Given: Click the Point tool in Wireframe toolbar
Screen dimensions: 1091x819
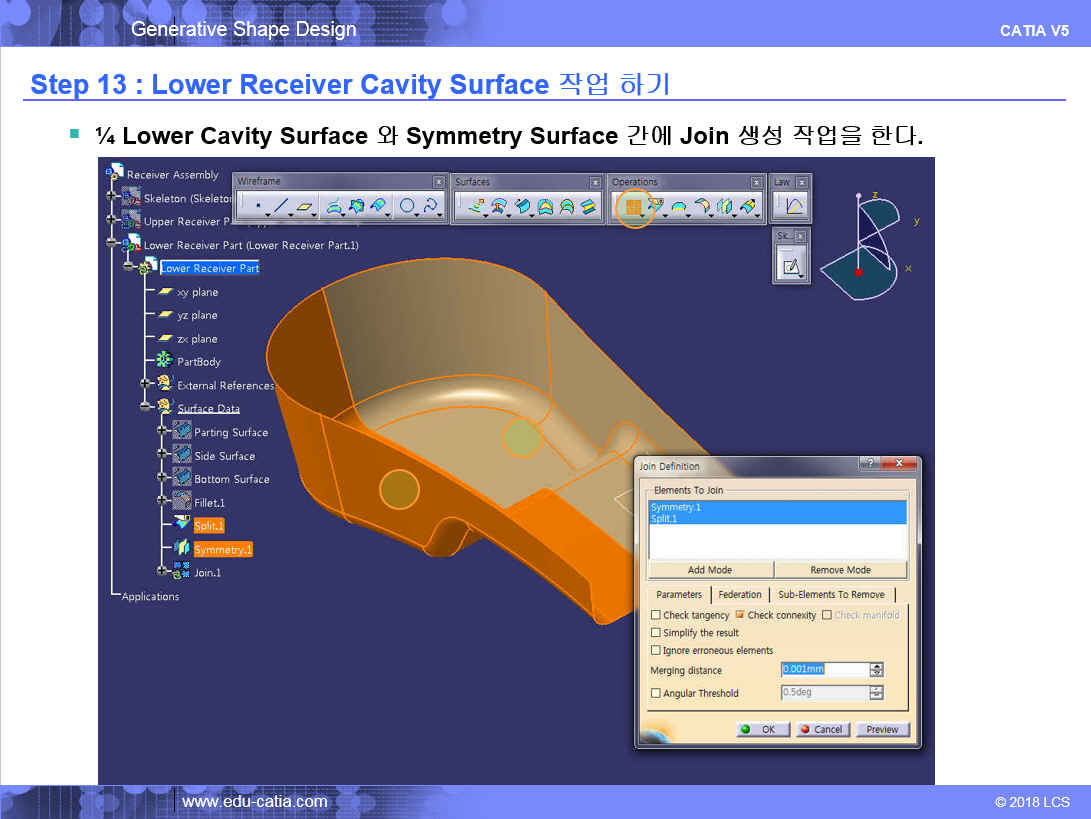Looking at the screenshot, I should (x=258, y=207).
